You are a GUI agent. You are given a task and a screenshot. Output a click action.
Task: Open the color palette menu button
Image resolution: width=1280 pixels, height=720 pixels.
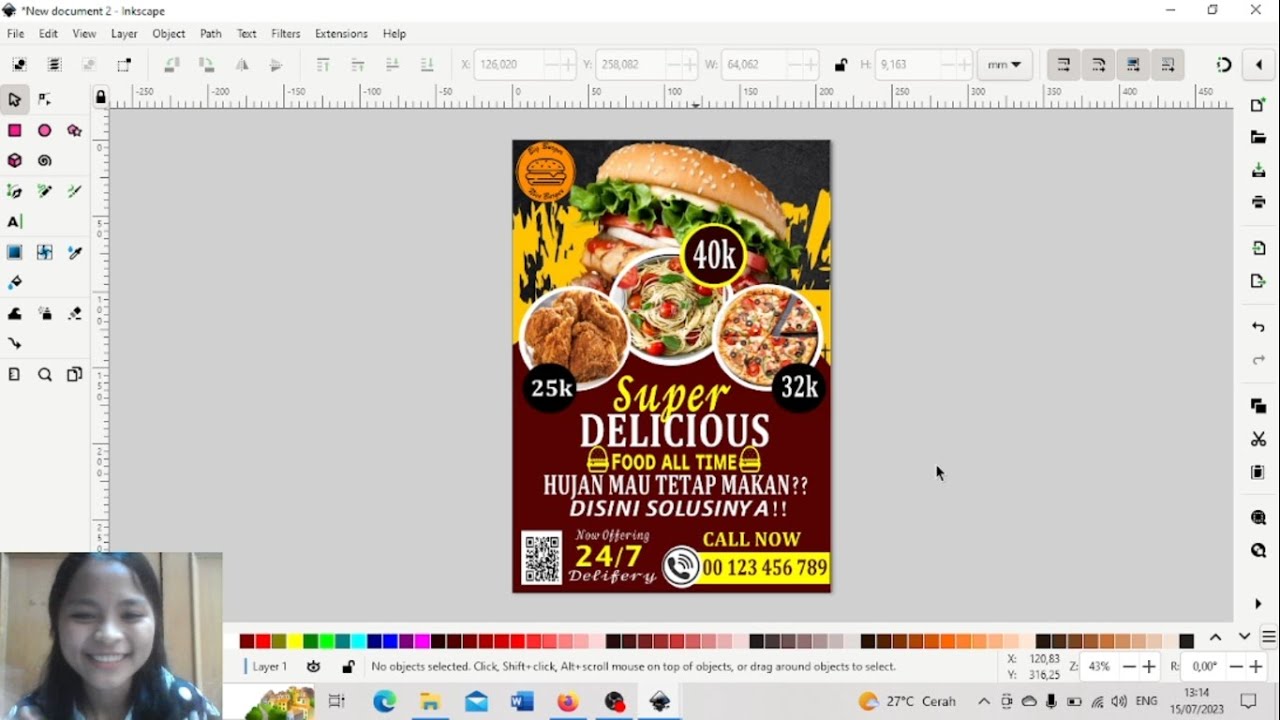pos(1269,638)
